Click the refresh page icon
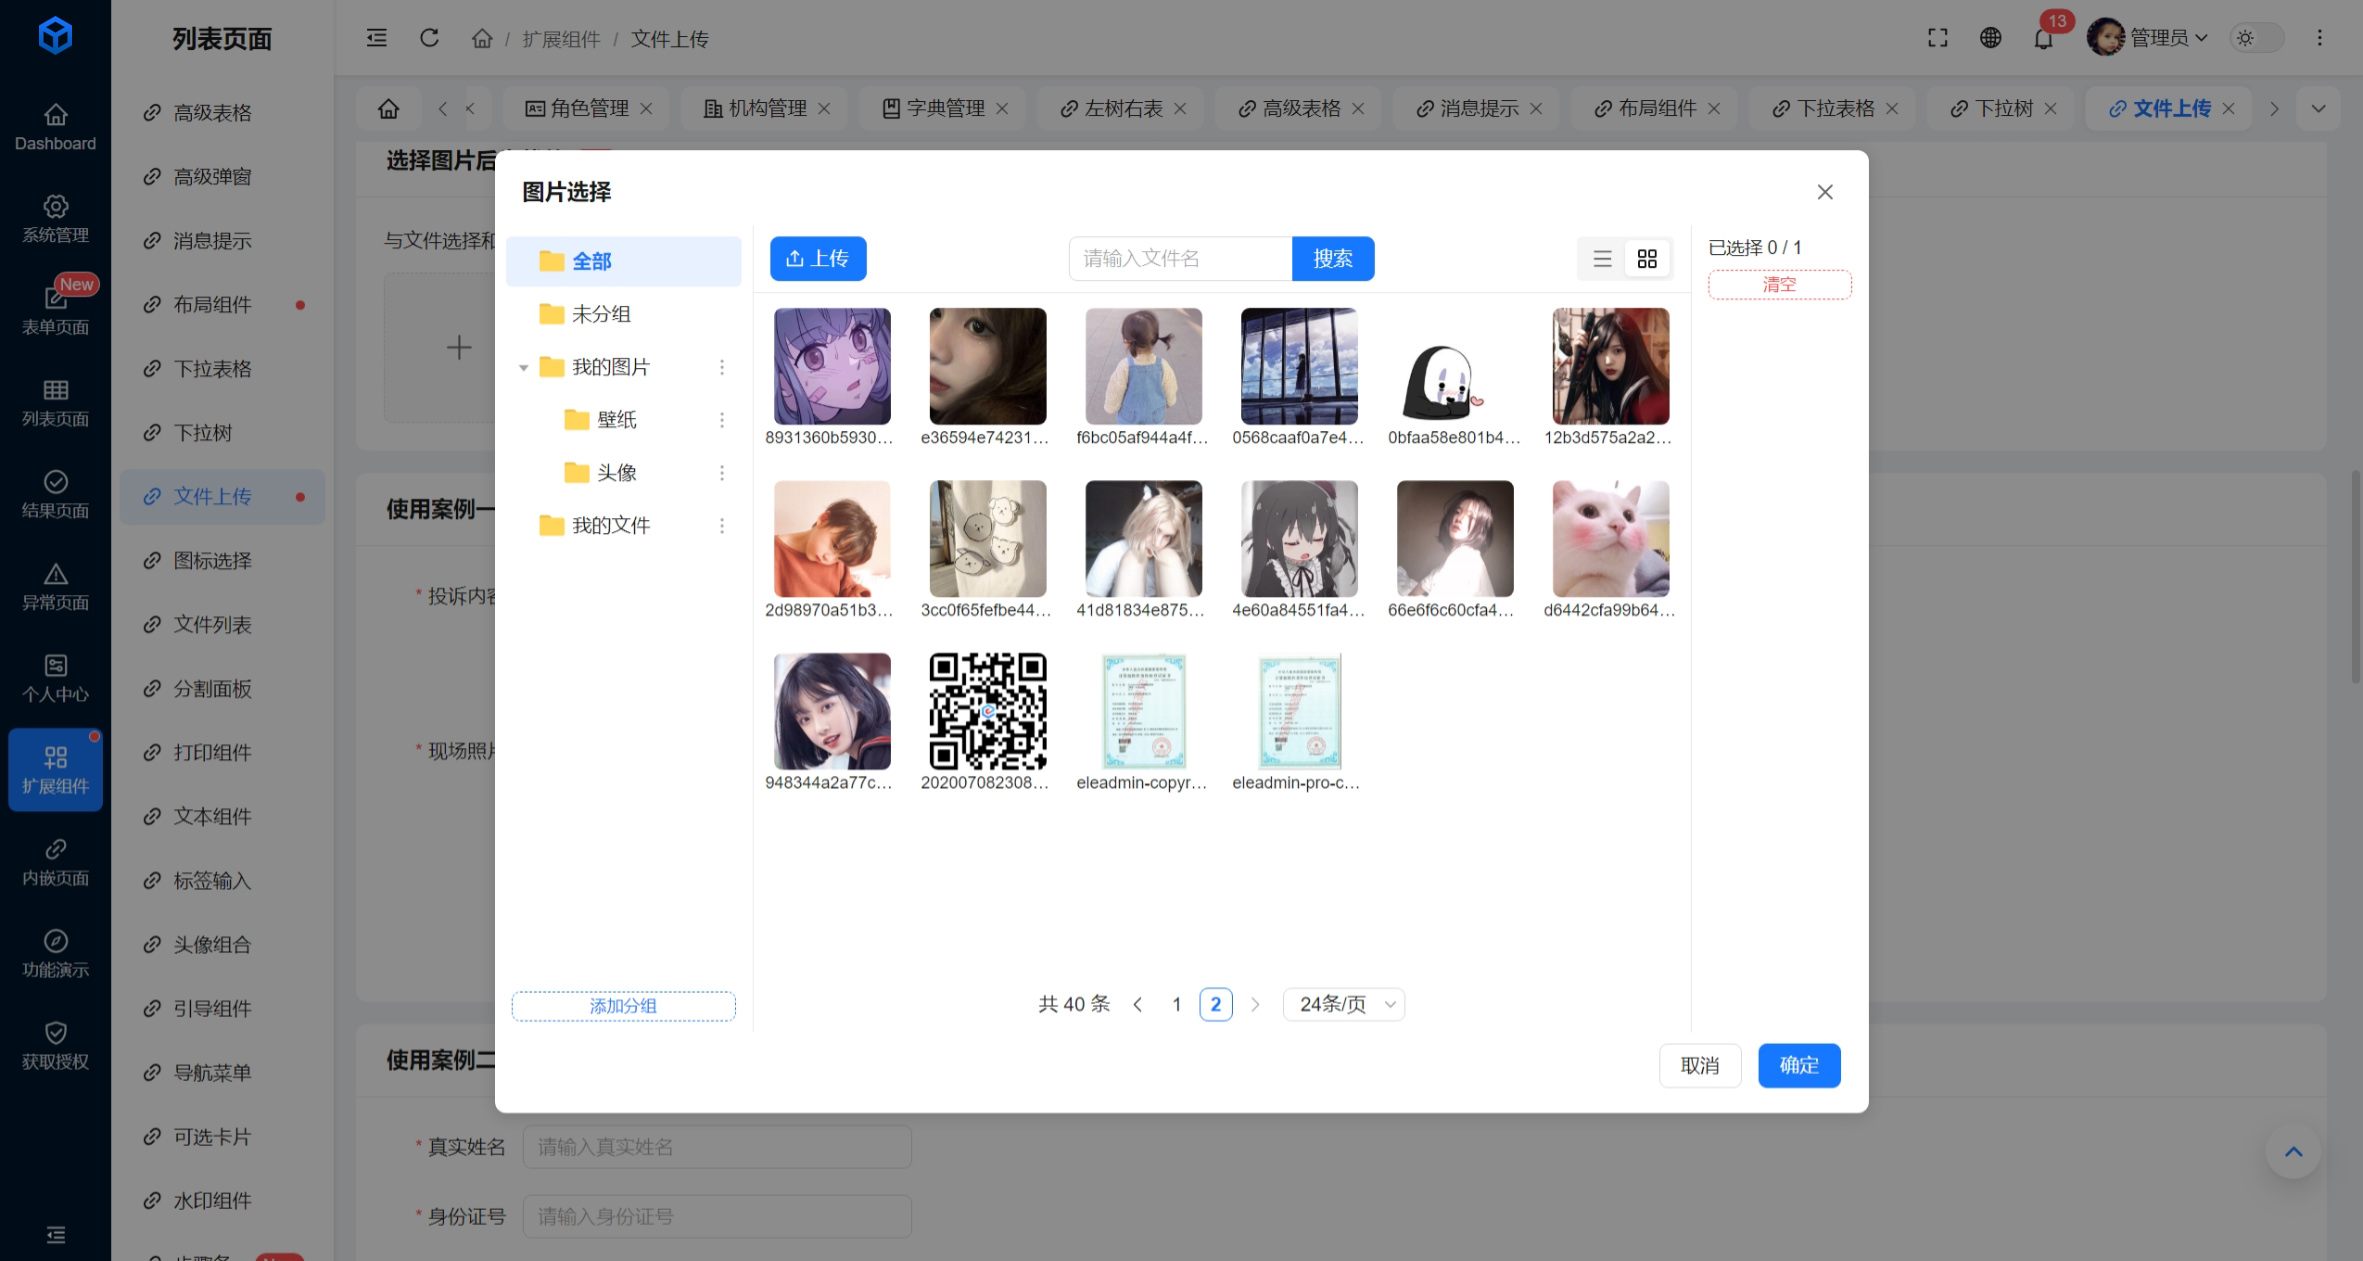Image resolution: width=2363 pixels, height=1261 pixels. tap(429, 38)
